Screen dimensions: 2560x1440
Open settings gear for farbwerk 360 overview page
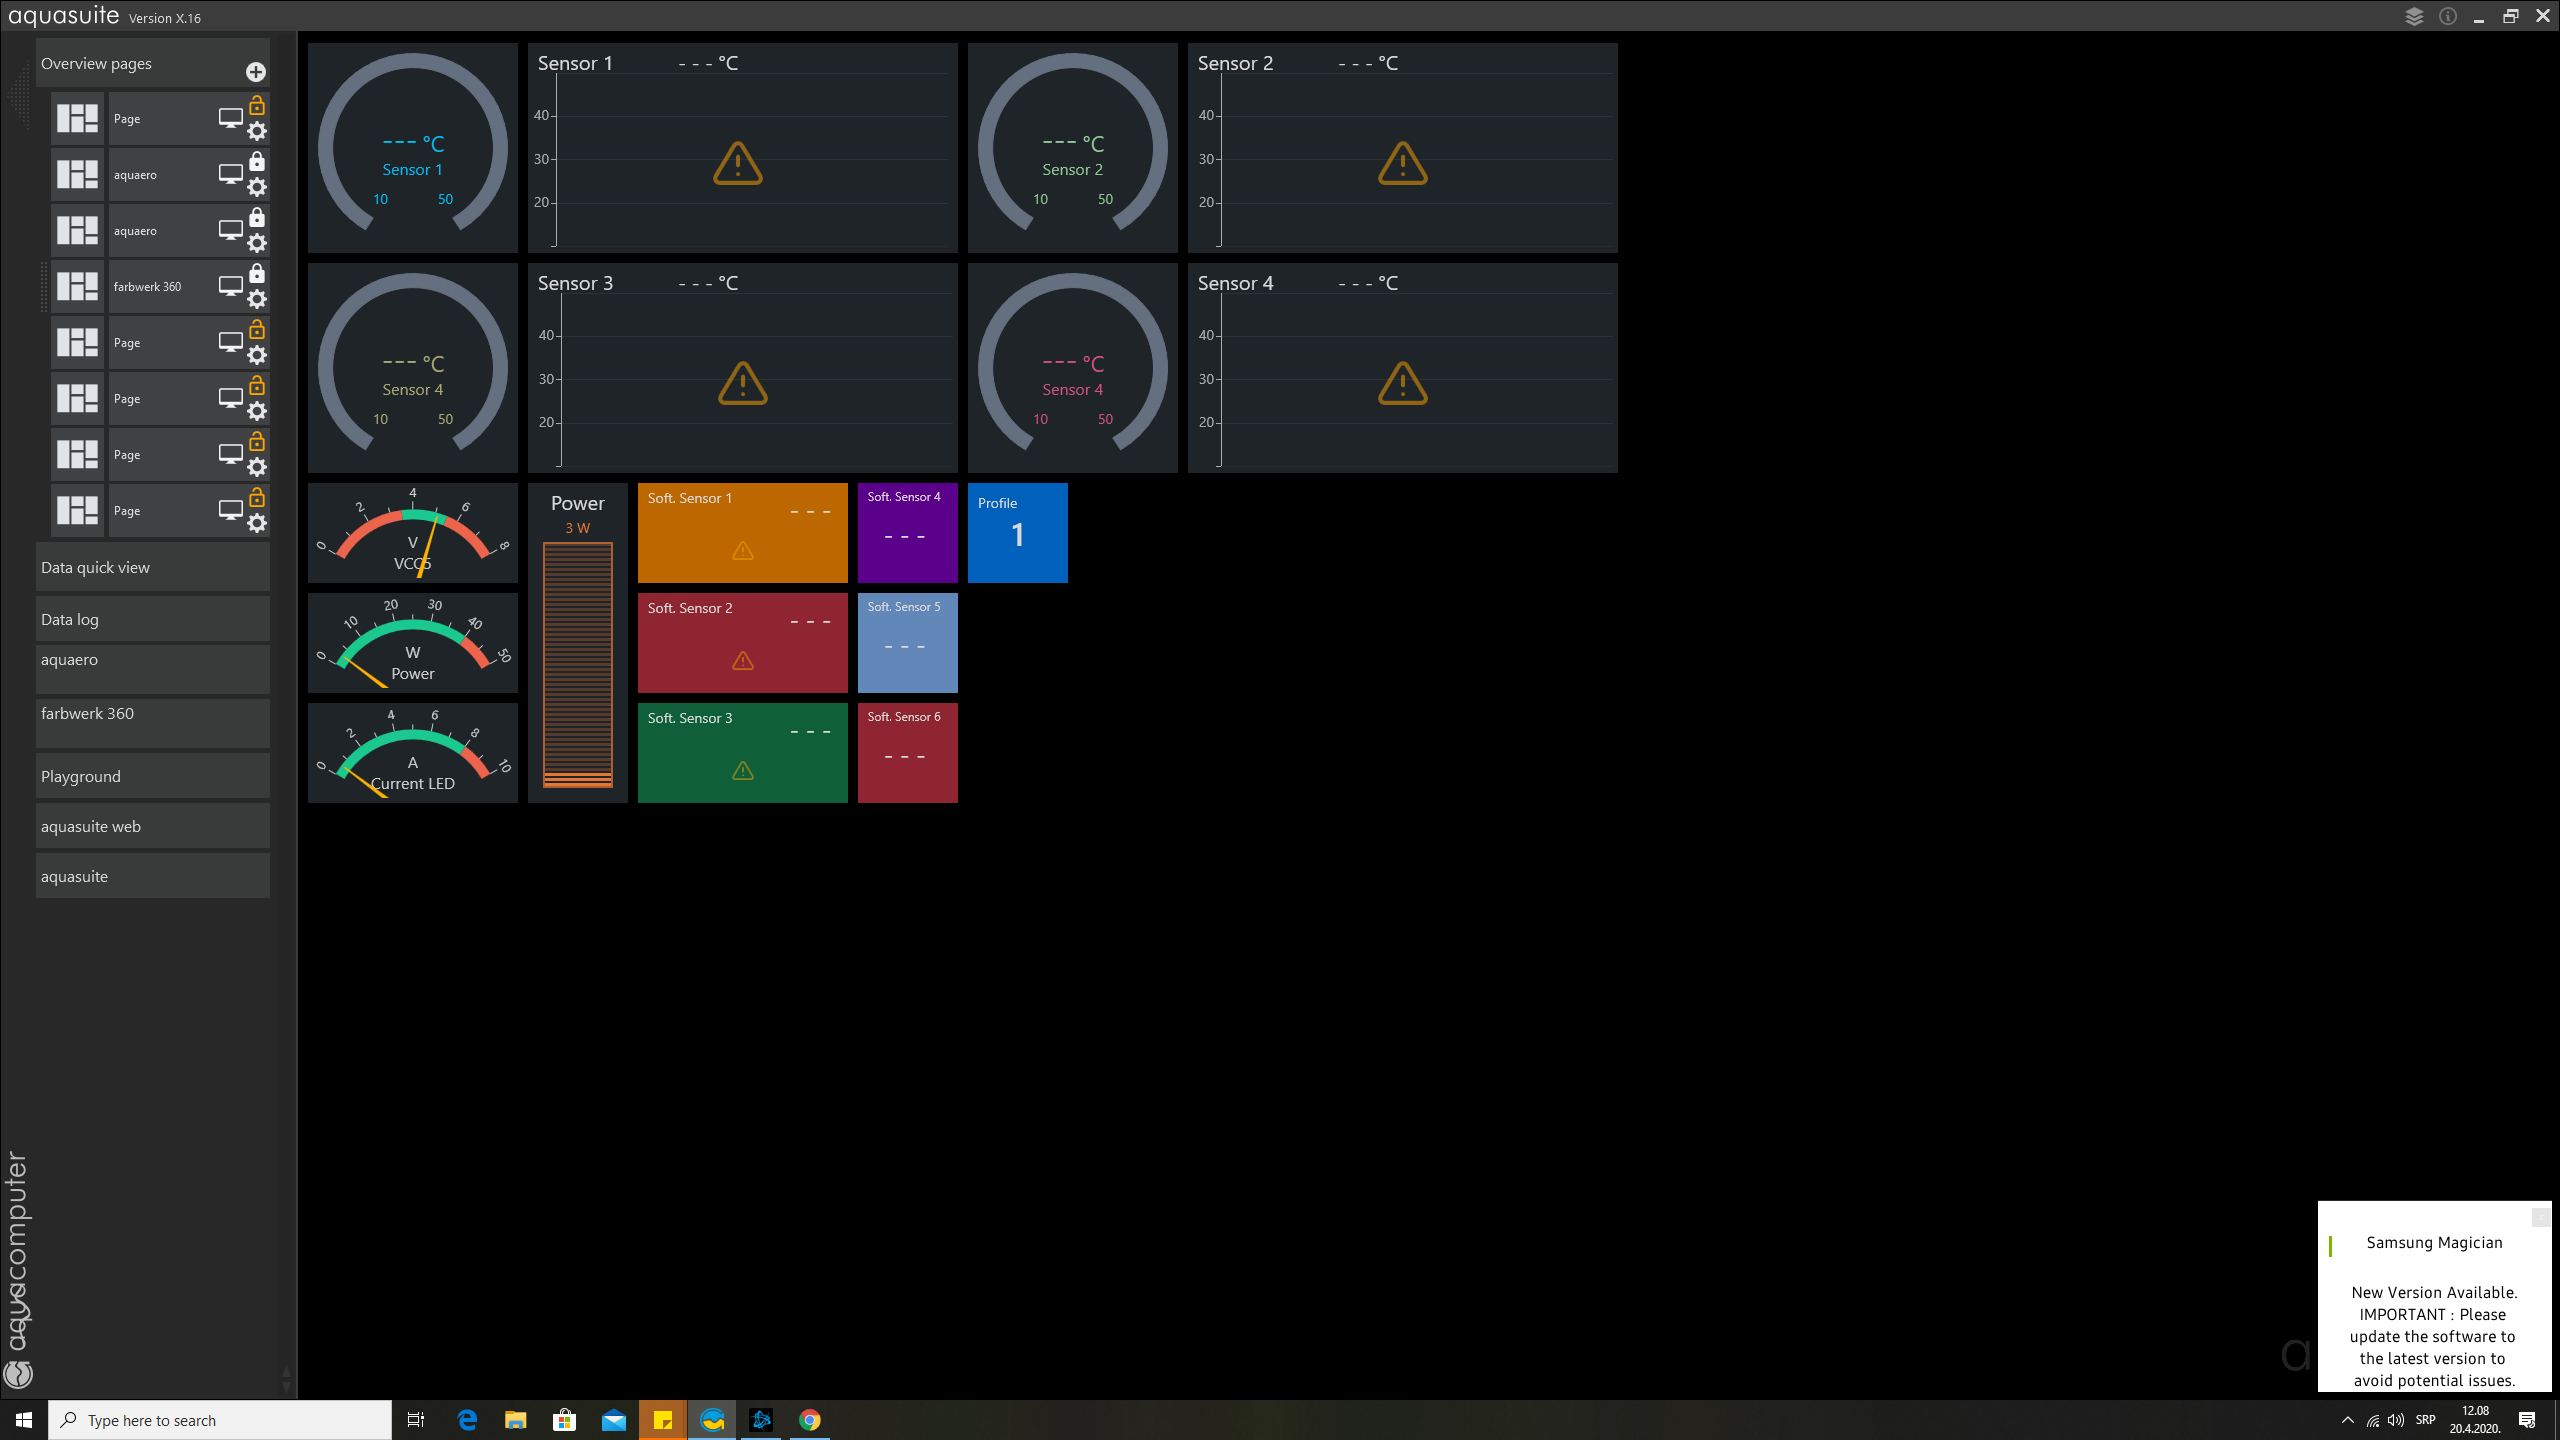(257, 299)
